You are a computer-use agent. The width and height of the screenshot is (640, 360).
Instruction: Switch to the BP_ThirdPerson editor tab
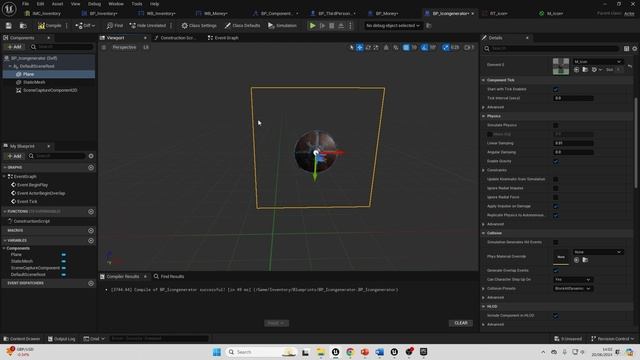333,13
